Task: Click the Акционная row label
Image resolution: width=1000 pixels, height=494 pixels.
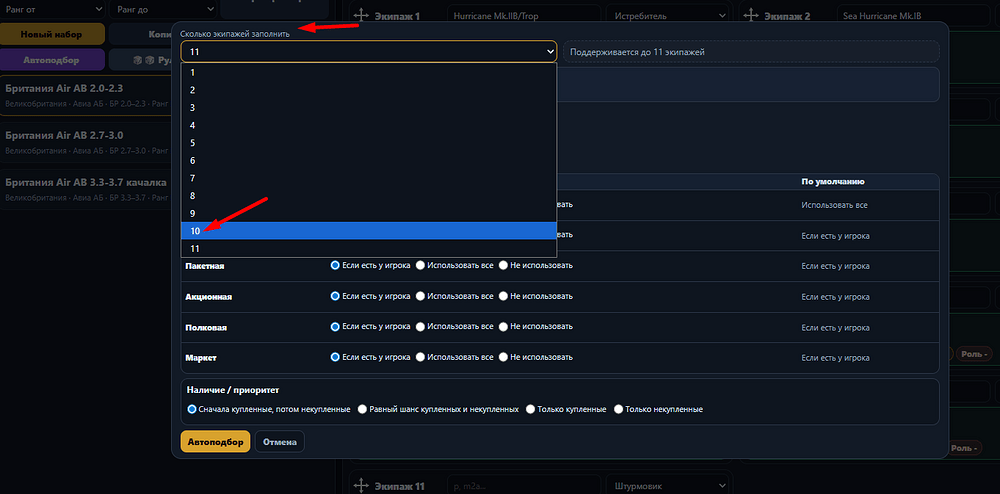Action: 208,296
